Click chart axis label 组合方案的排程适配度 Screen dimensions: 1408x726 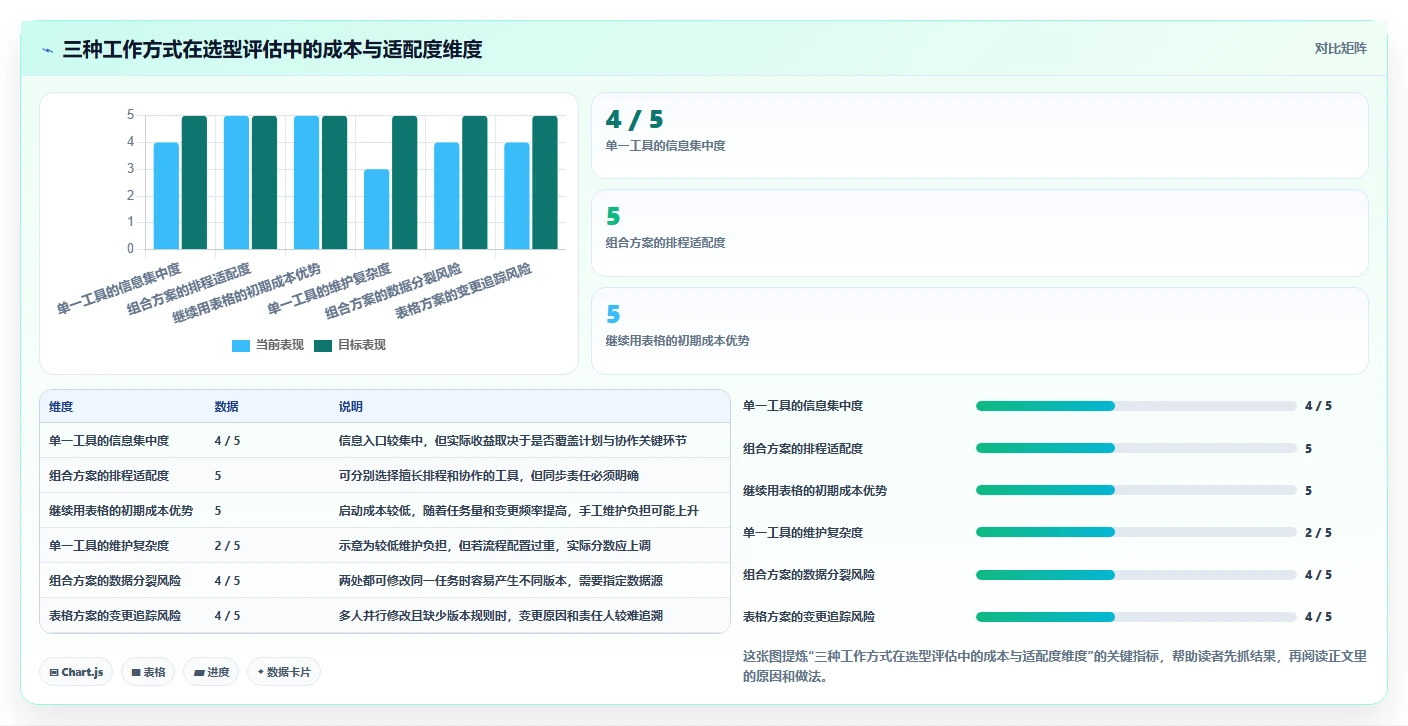190,290
